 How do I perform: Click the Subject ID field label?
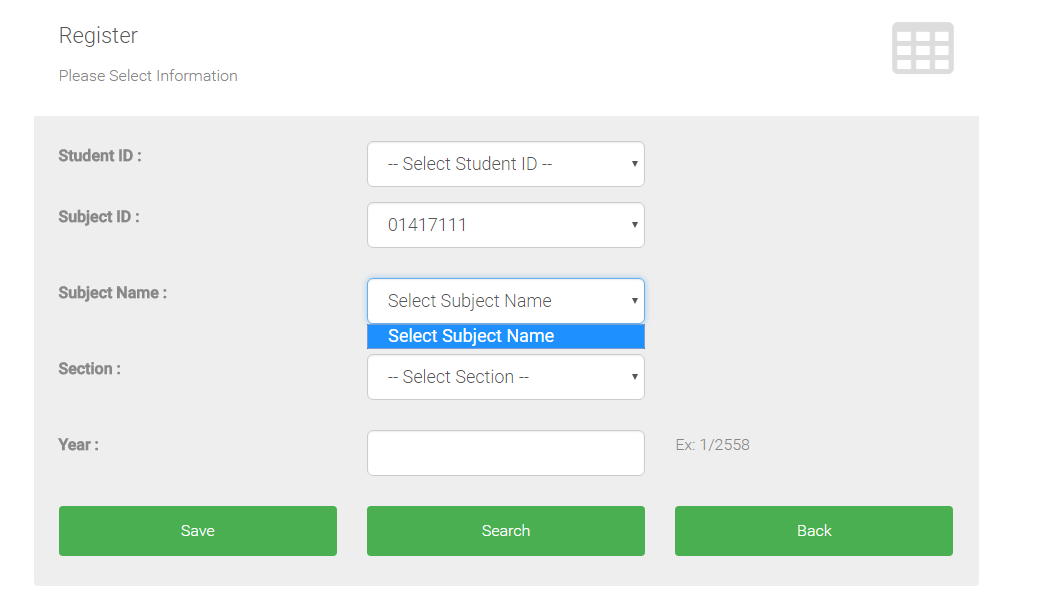coord(99,217)
